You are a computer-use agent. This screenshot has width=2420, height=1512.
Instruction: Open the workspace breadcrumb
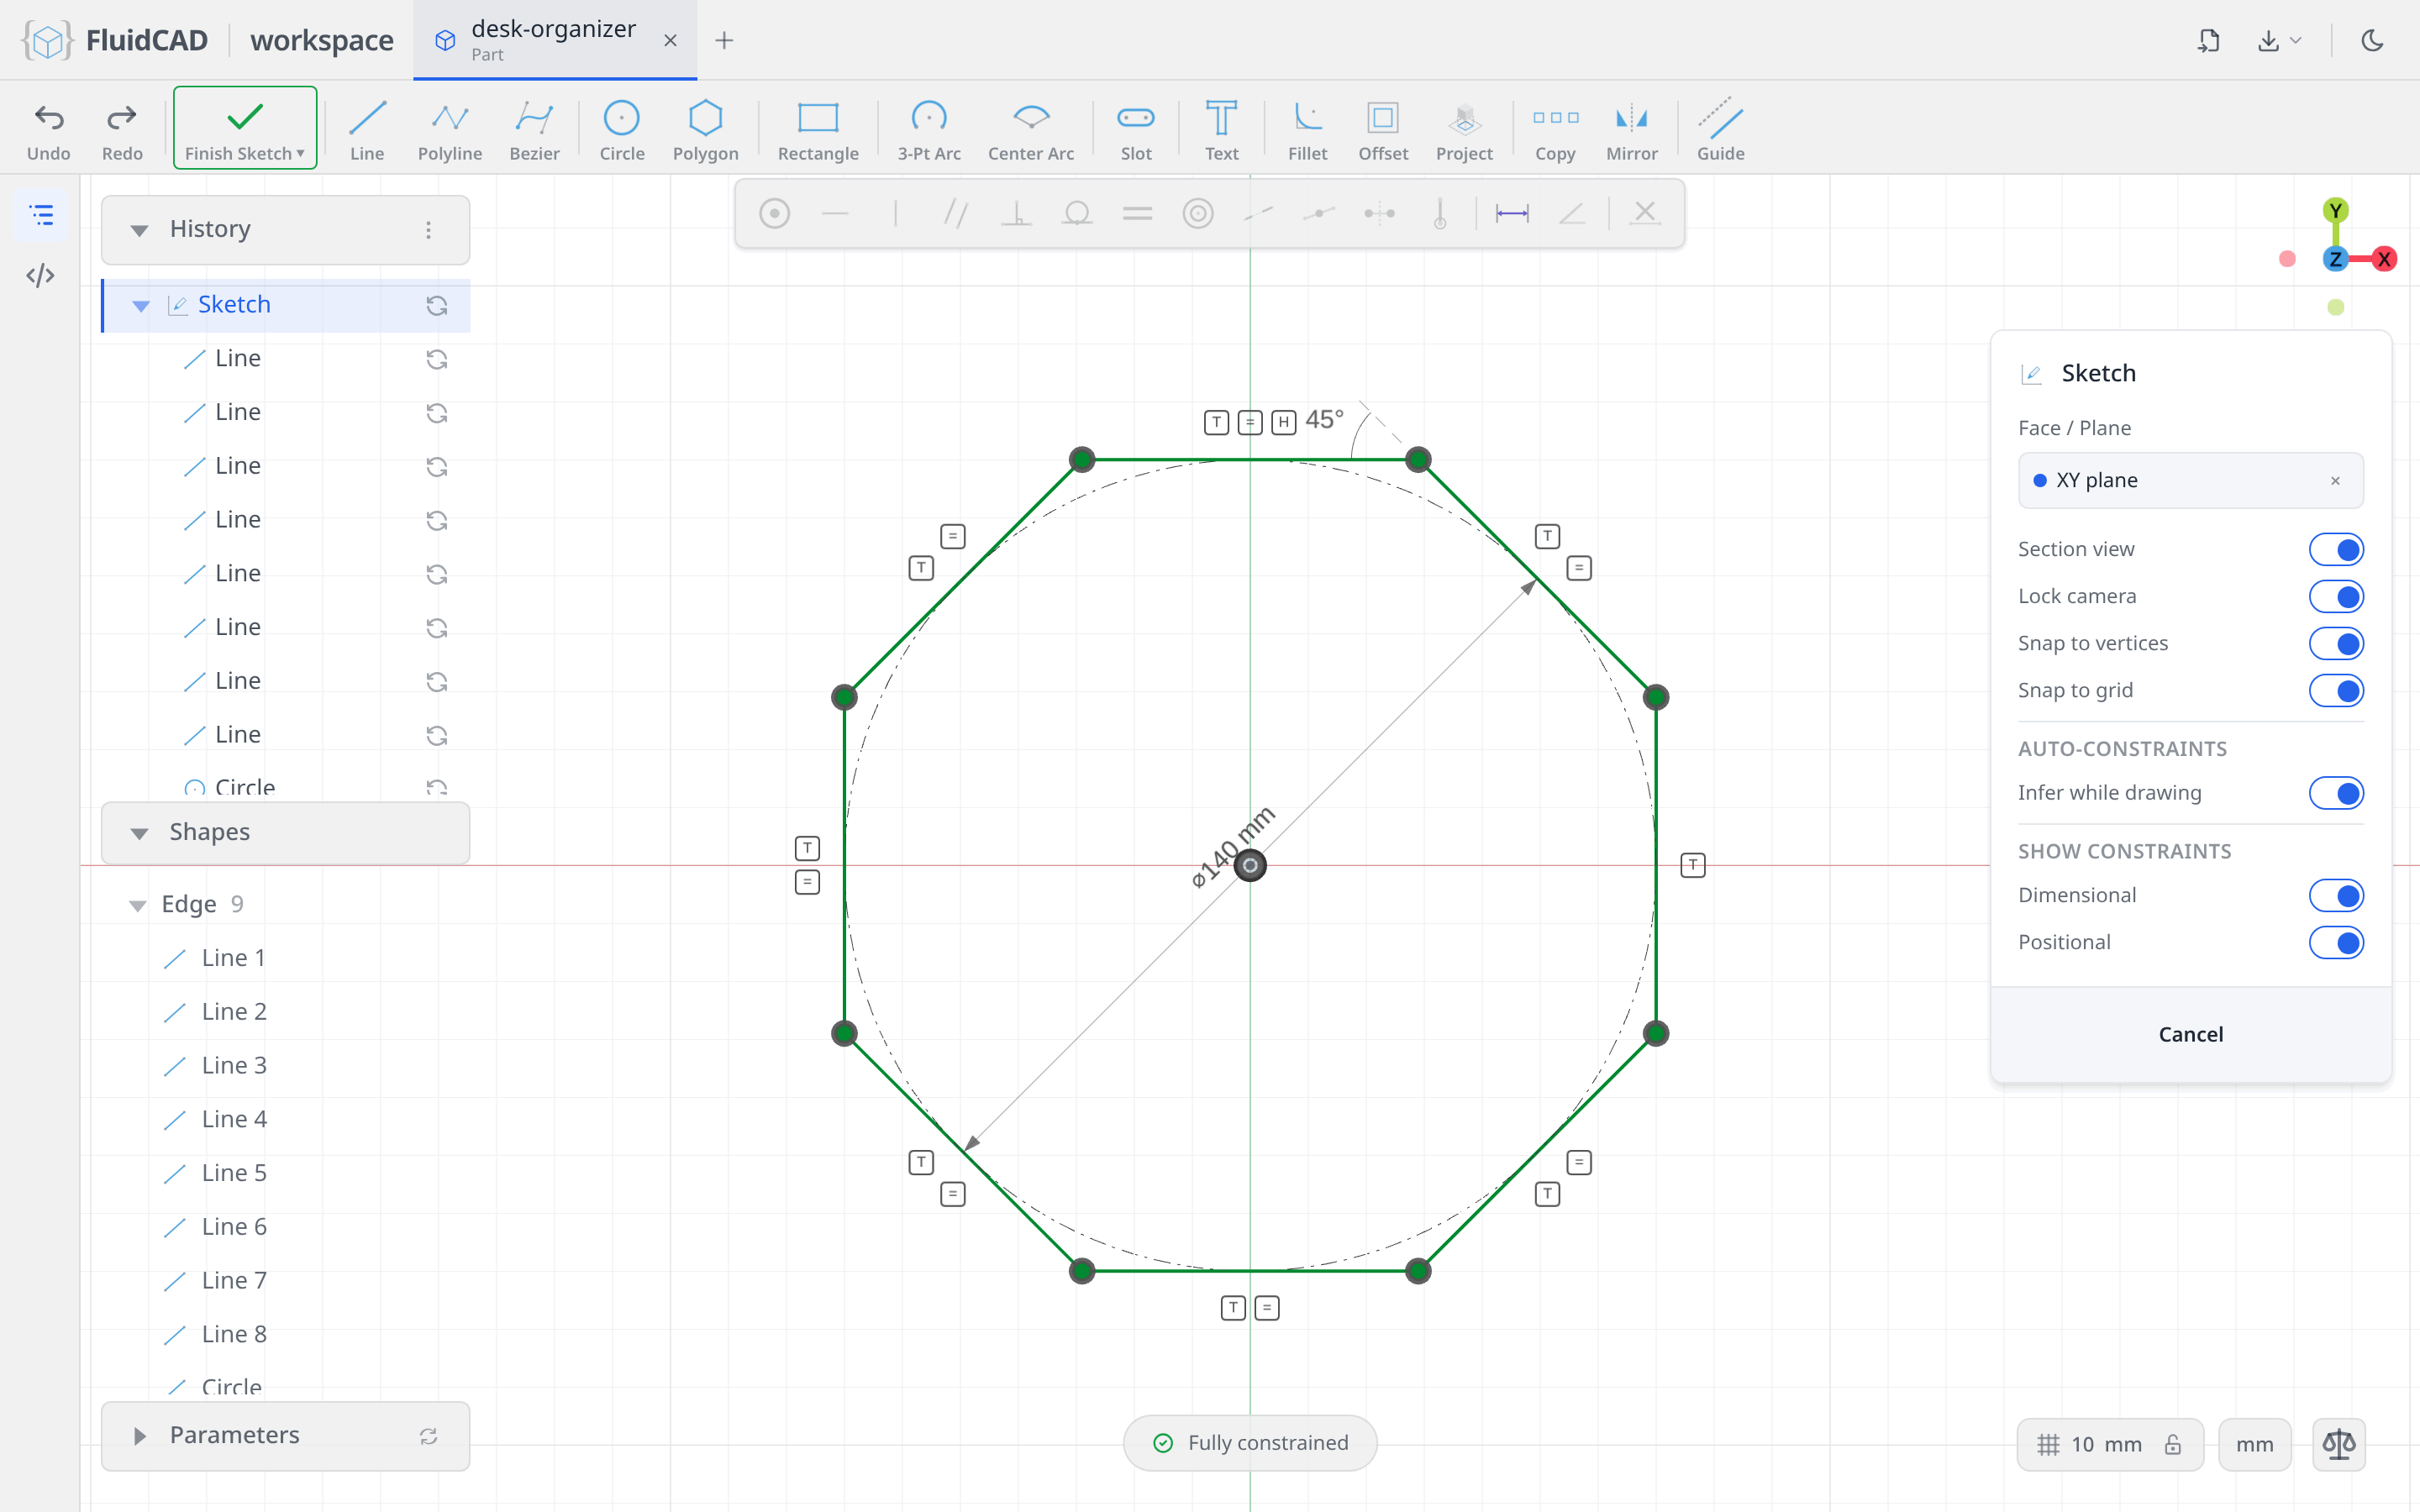coord(321,40)
